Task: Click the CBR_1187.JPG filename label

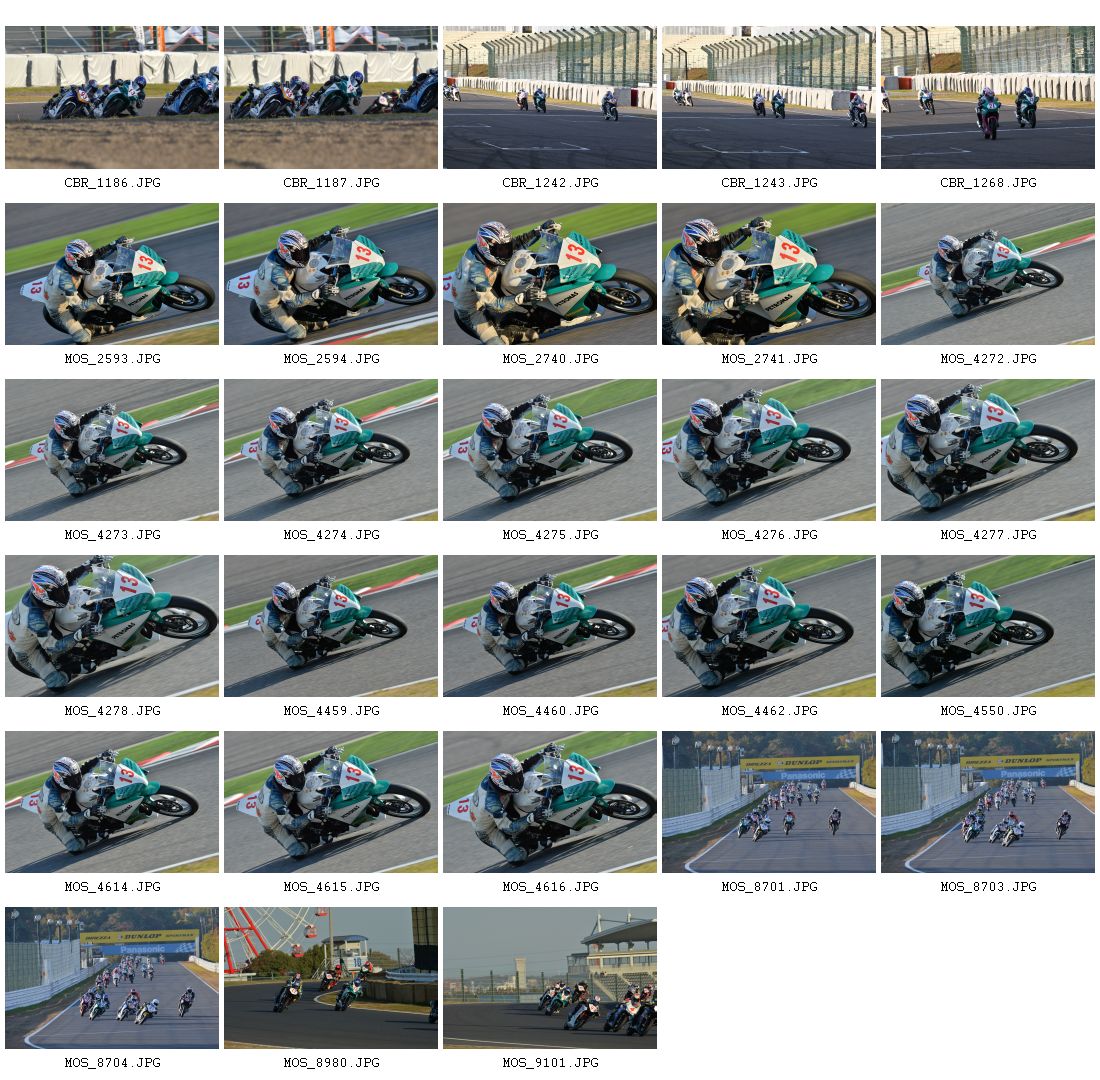Action: click(x=331, y=182)
